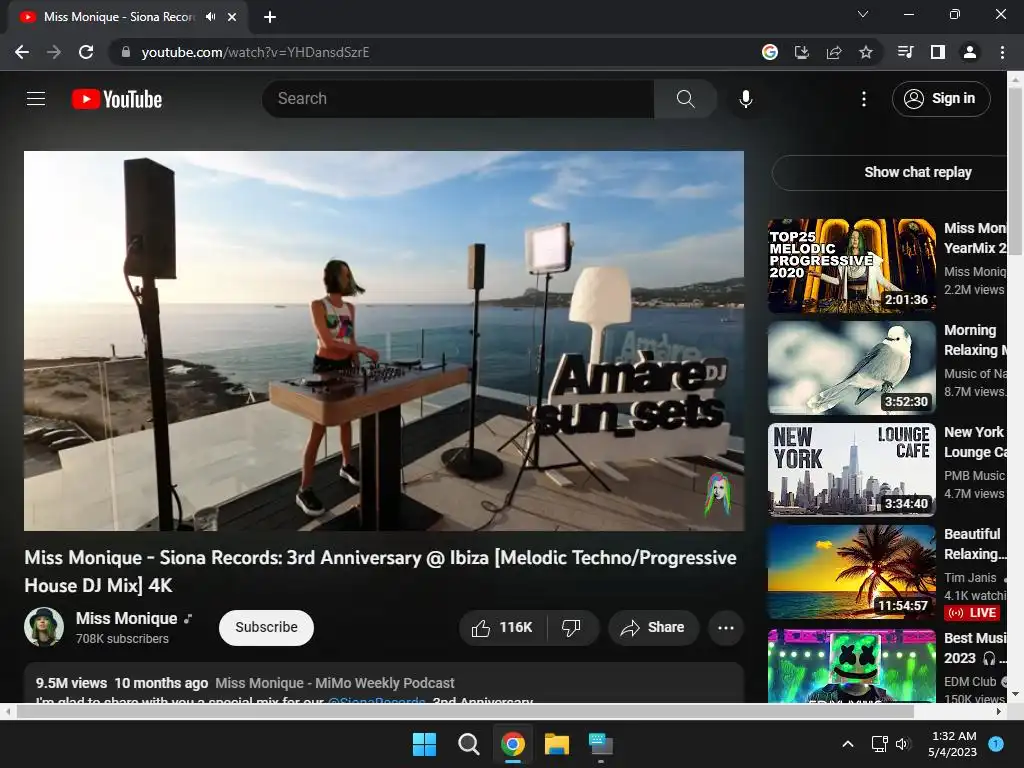The width and height of the screenshot is (1024, 768).
Task: Open Chrome profile menu
Action: point(970,52)
